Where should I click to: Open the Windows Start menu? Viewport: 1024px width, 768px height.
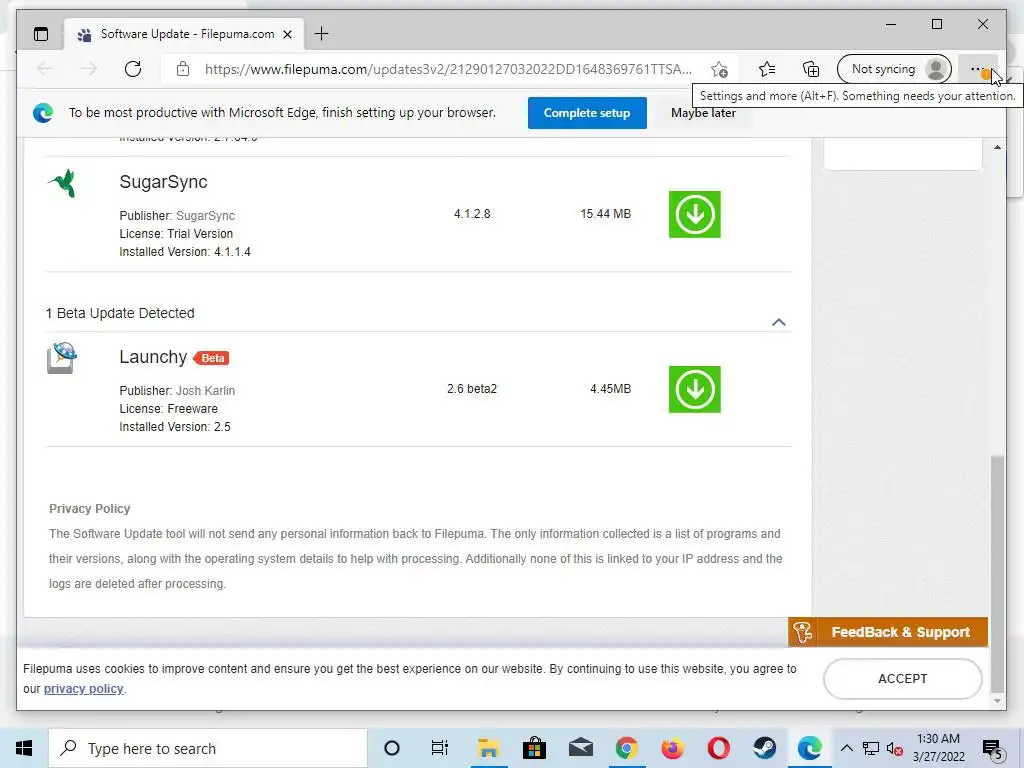click(x=24, y=748)
